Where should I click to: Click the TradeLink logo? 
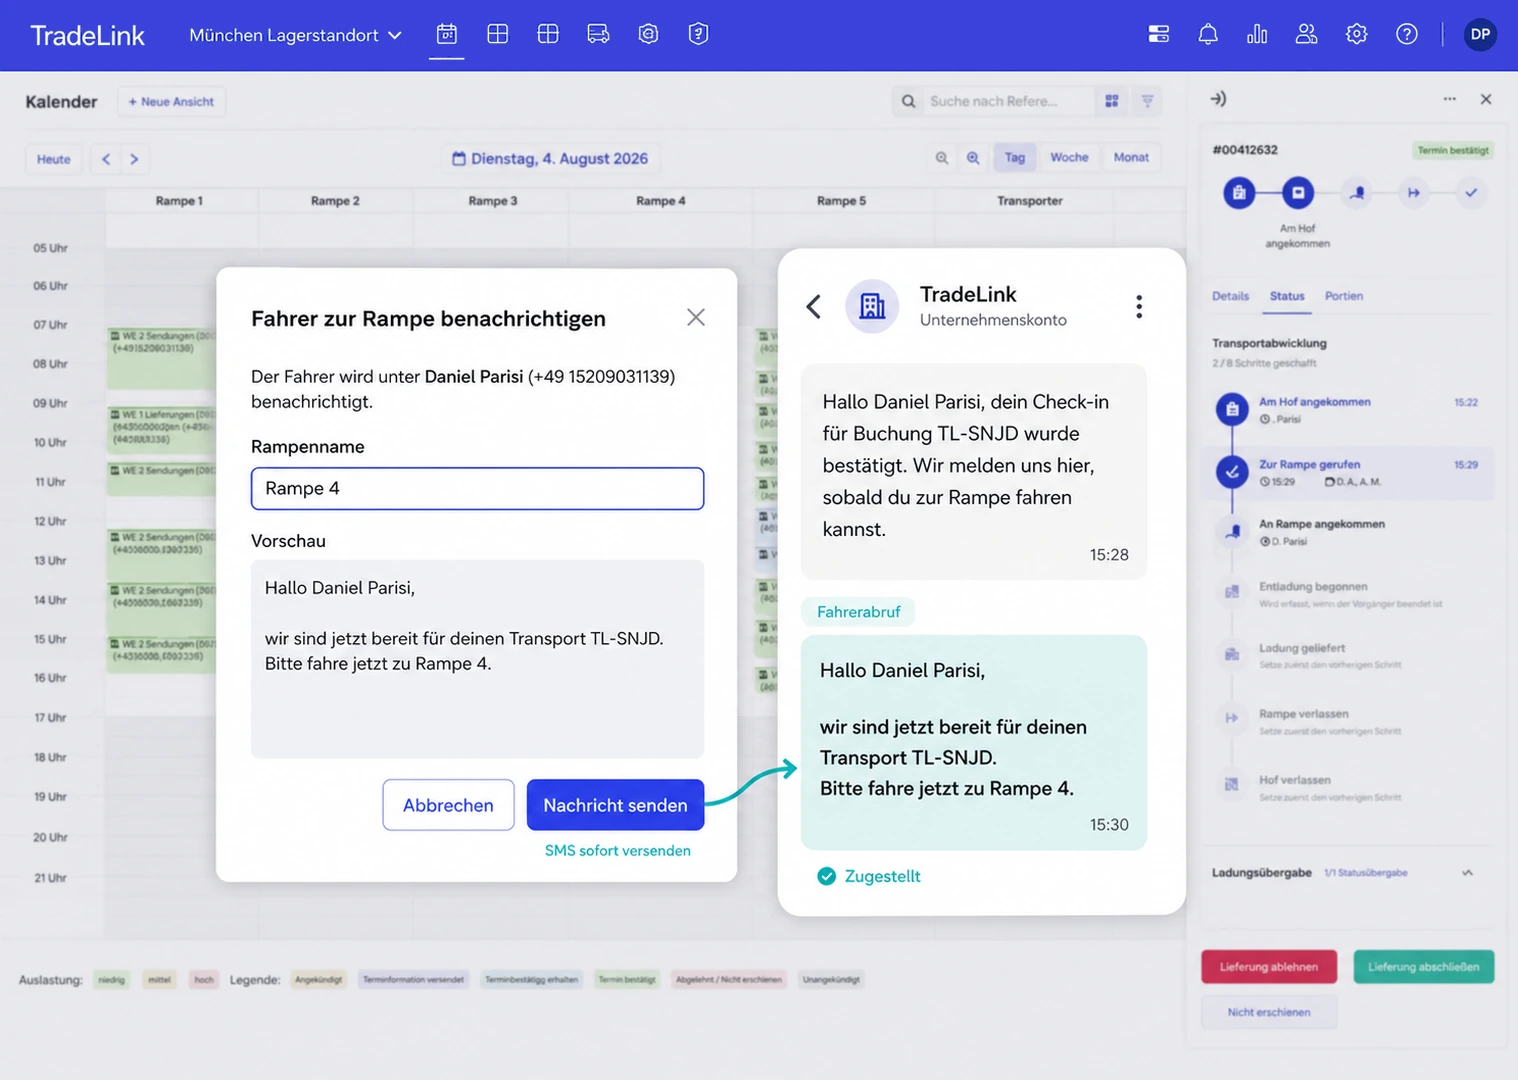click(x=87, y=36)
